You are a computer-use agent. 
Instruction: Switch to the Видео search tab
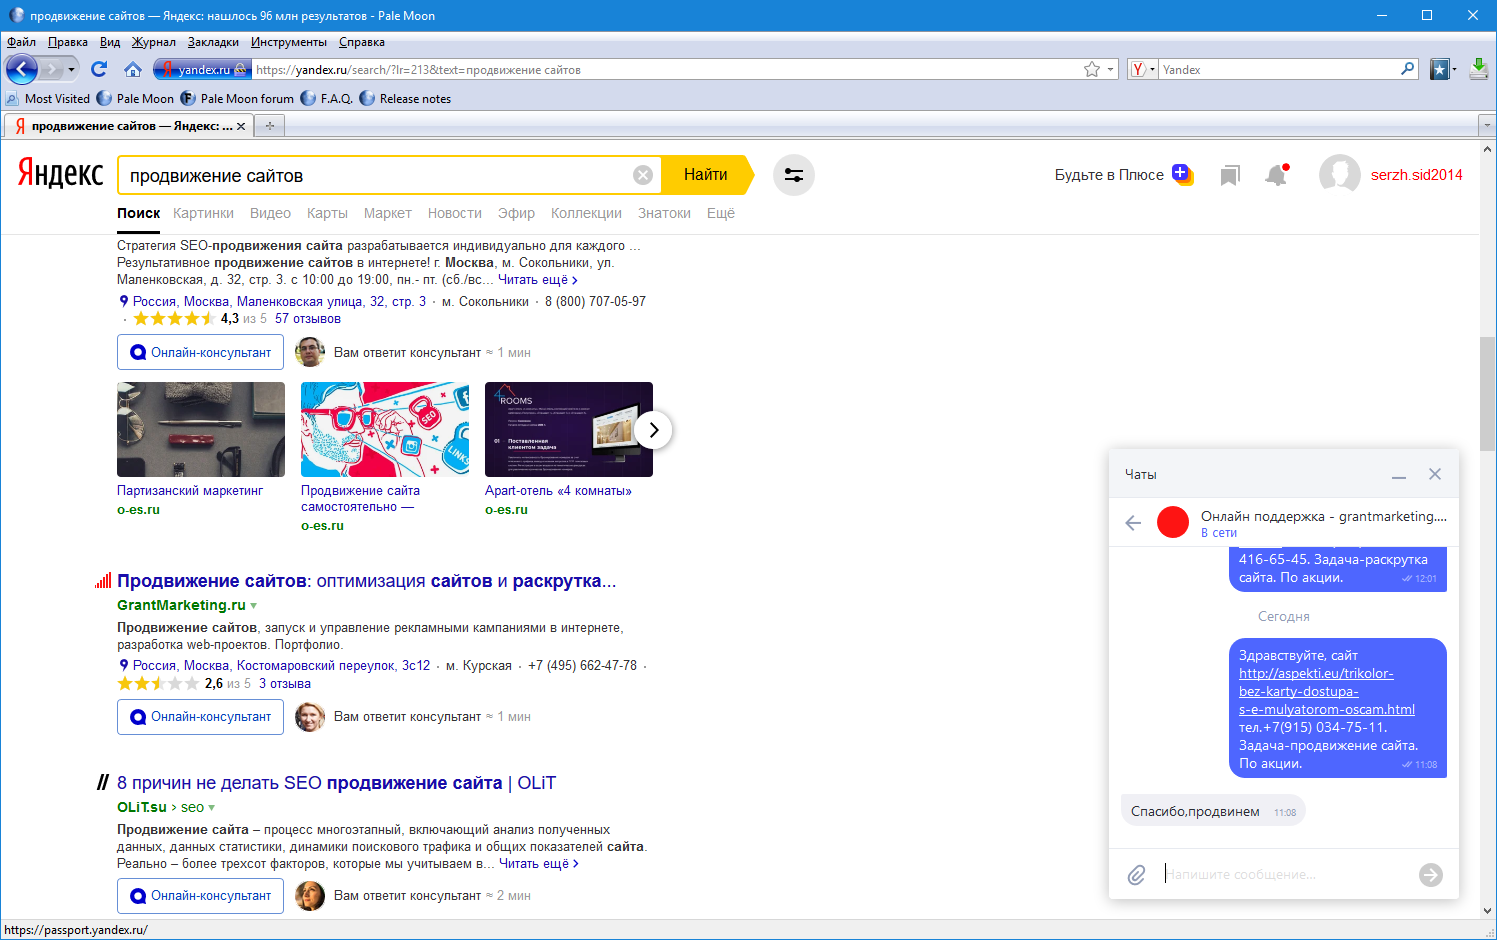pos(270,213)
